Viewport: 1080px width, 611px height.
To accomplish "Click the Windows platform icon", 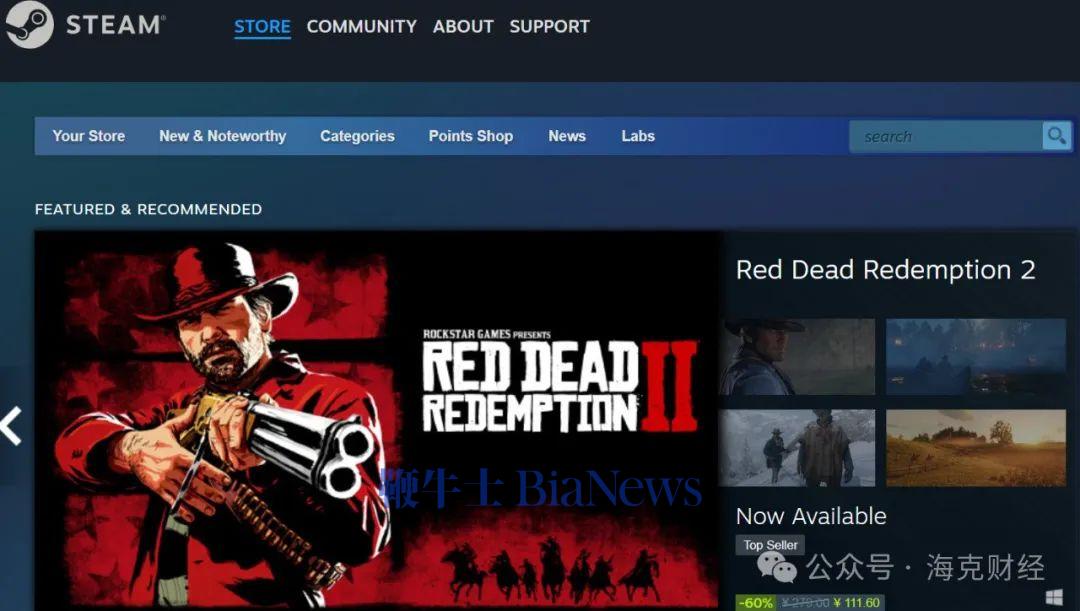I will pyautogui.click(x=1054, y=597).
